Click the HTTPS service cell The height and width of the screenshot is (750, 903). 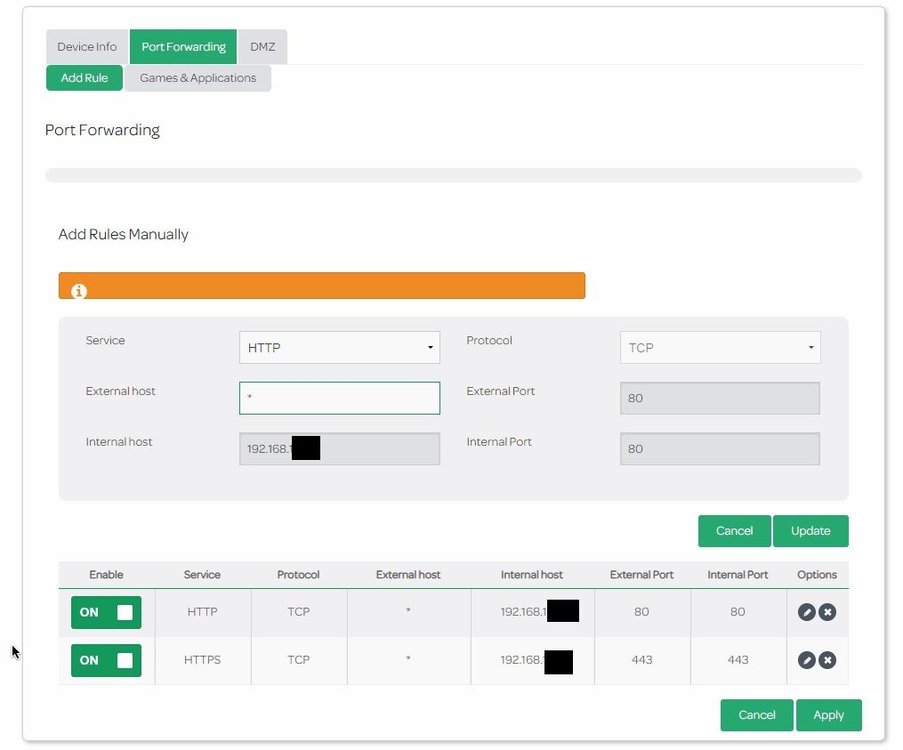pos(202,660)
